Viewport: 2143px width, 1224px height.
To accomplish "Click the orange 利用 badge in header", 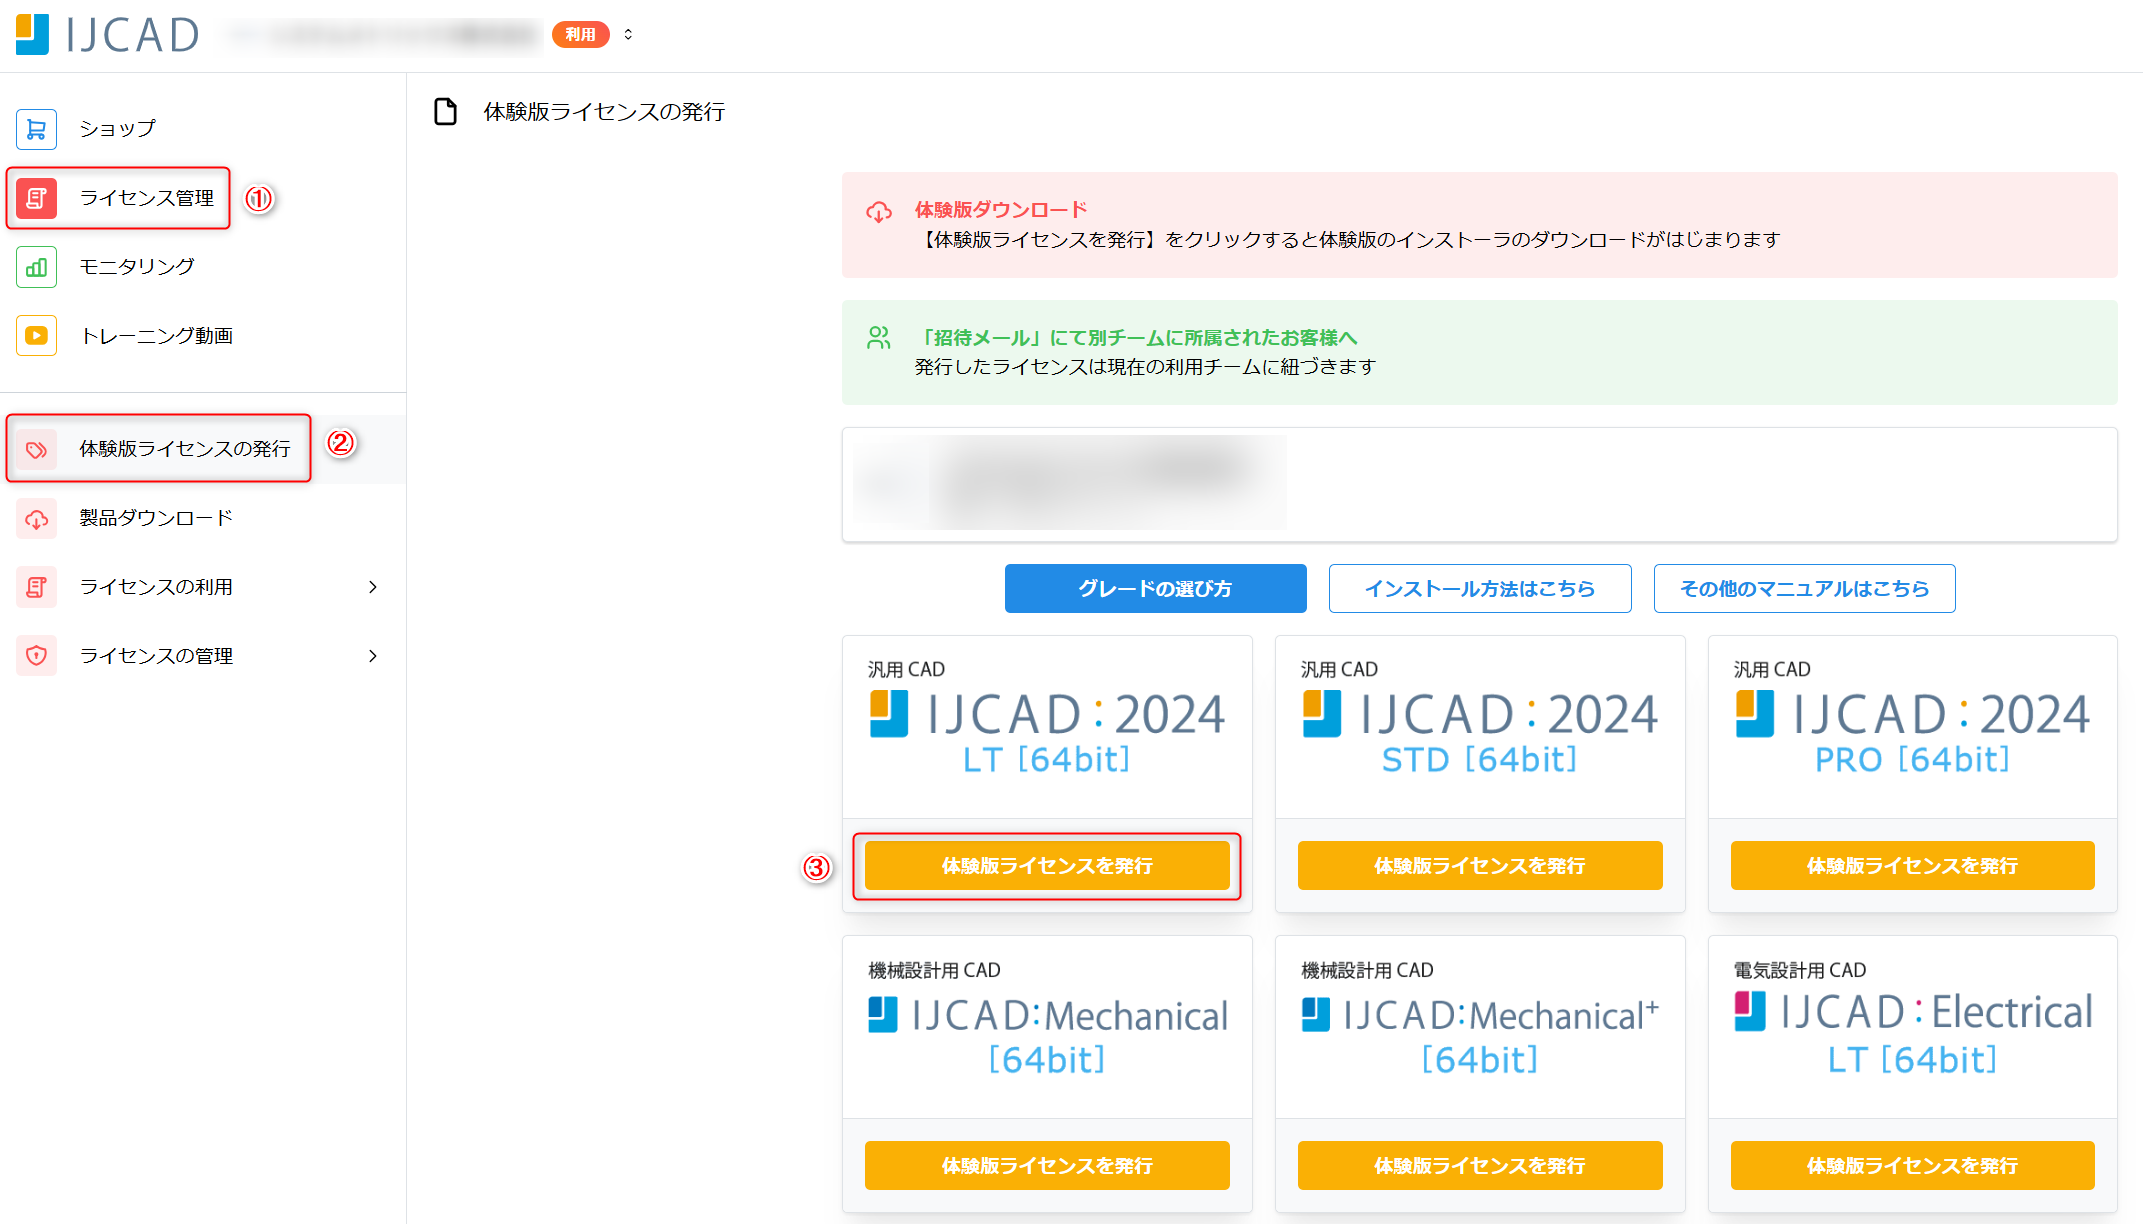I will pos(580,34).
